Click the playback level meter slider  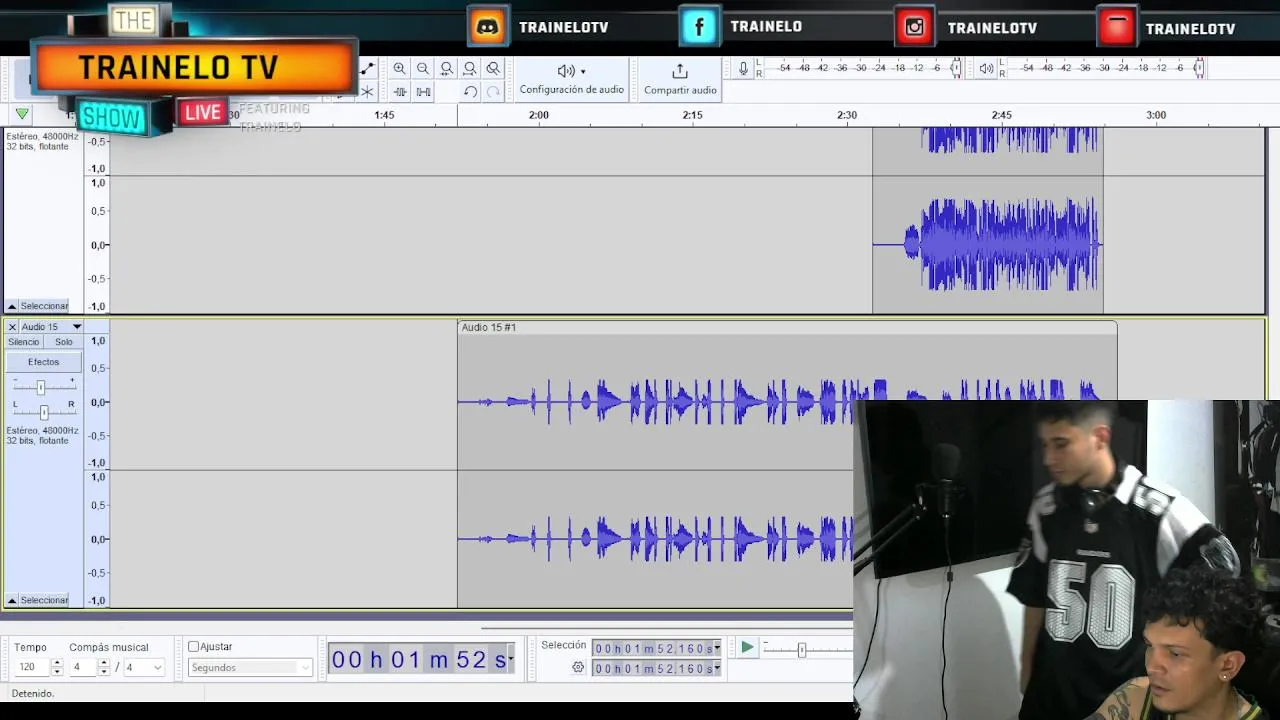1199,68
